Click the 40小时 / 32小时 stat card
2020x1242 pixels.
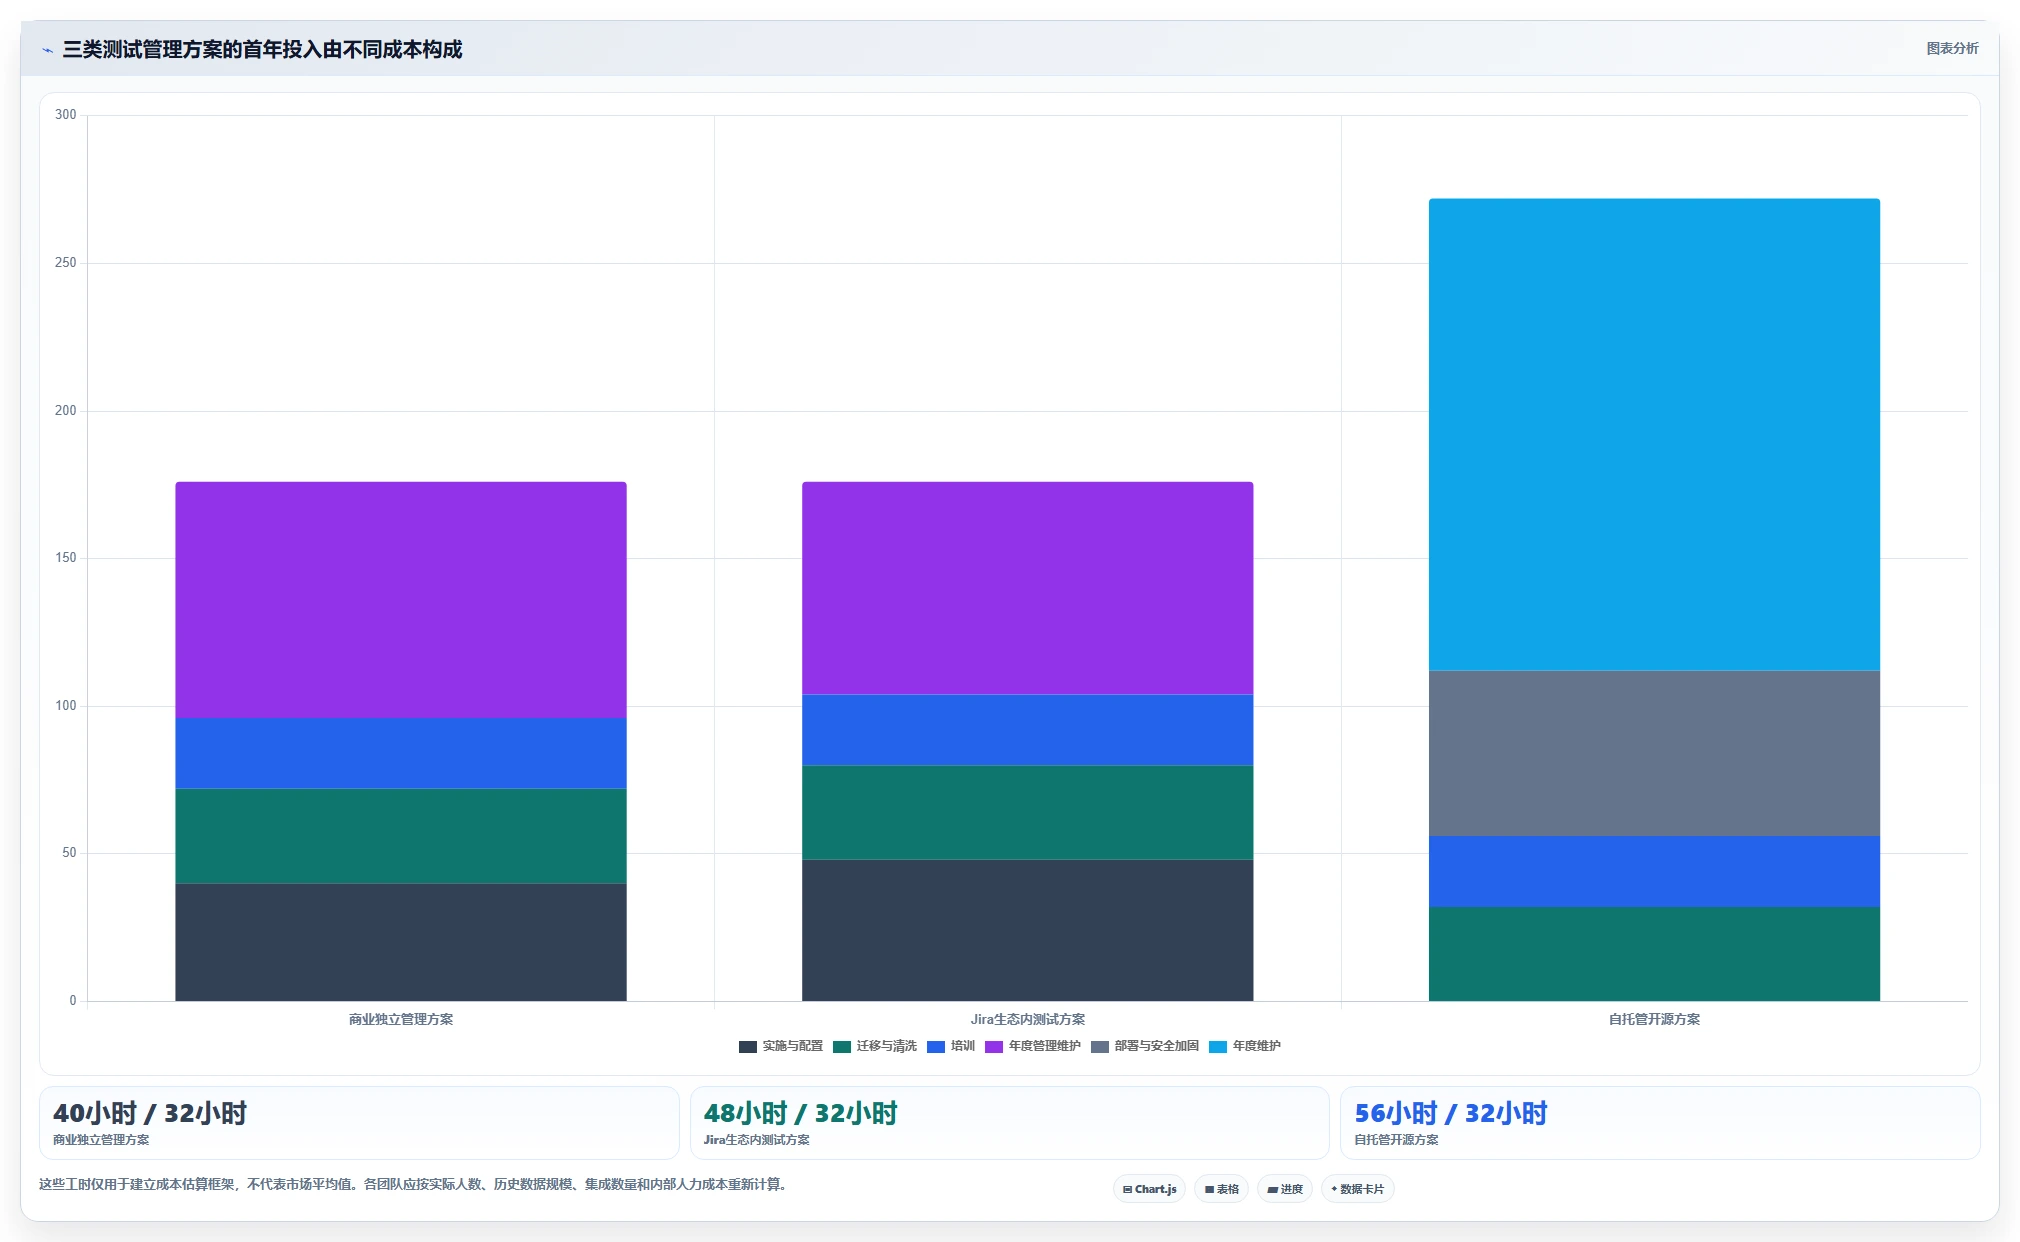tap(359, 1123)
